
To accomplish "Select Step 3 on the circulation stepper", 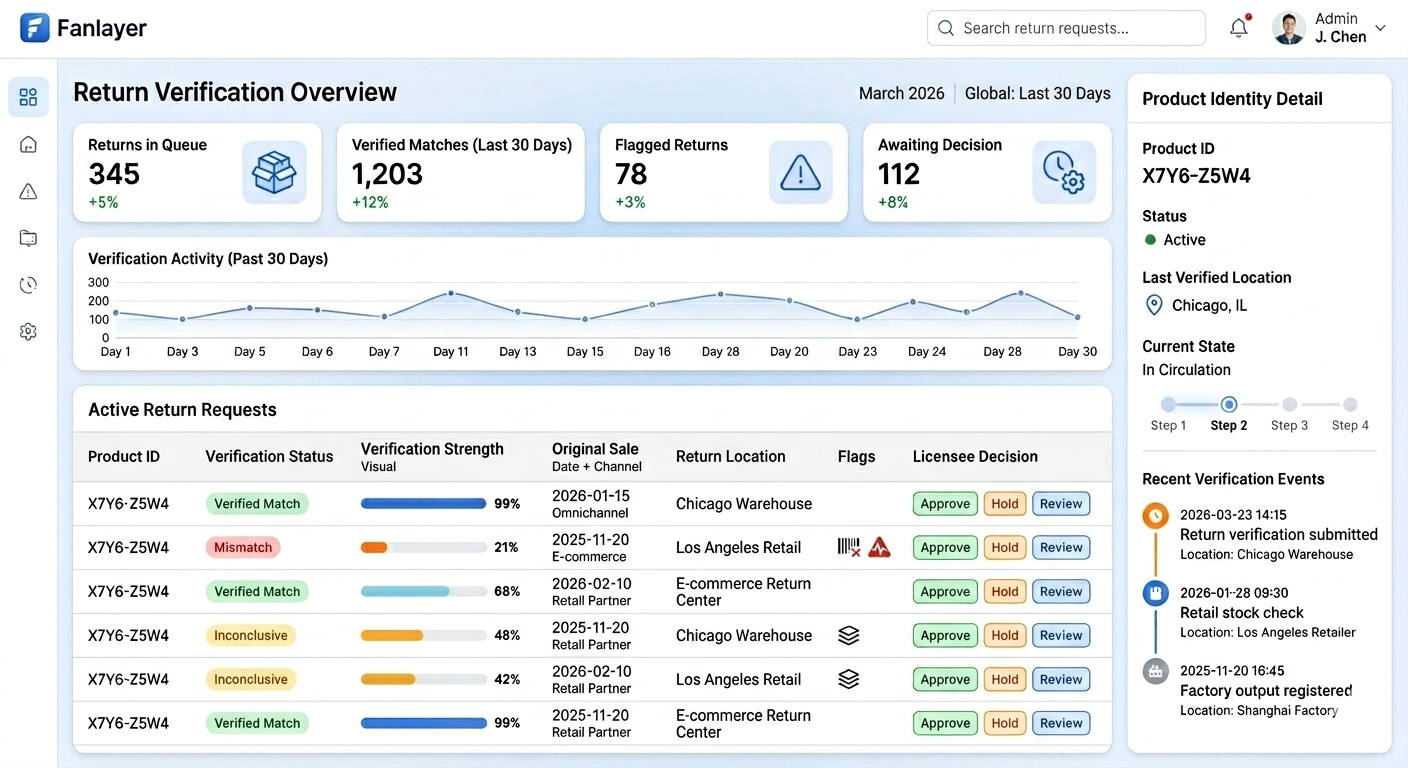I will pyautogui.click(x=1289, y=404).
